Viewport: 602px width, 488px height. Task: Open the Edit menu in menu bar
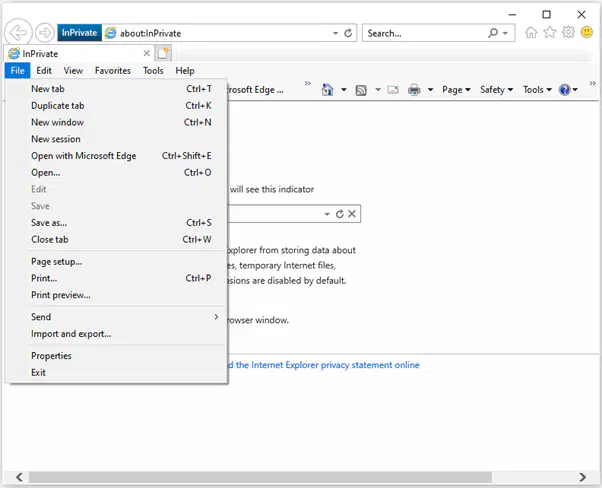coord(44,71)
